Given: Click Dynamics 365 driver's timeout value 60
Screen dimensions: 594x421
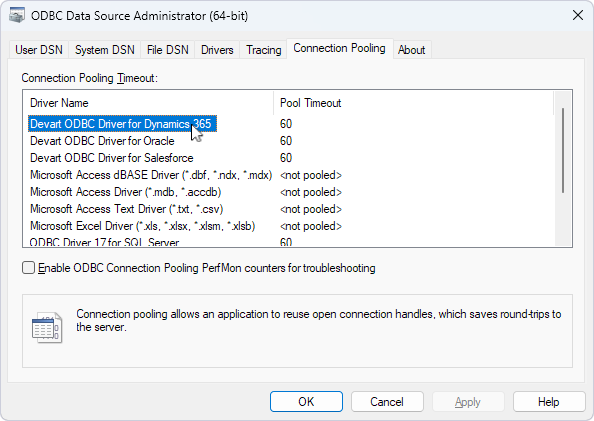Looking at the screenshot, I should point(286,124).
